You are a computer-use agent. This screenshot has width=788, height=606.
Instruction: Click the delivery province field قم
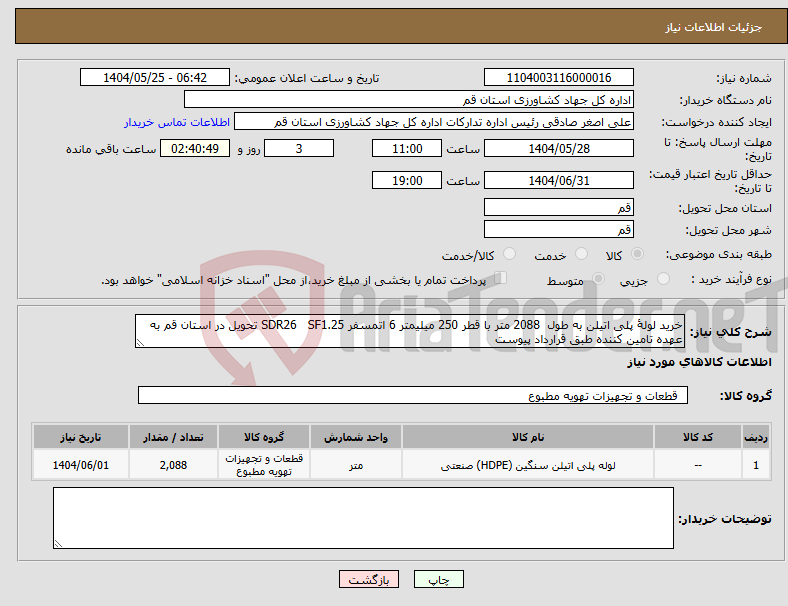pos(558,207)
